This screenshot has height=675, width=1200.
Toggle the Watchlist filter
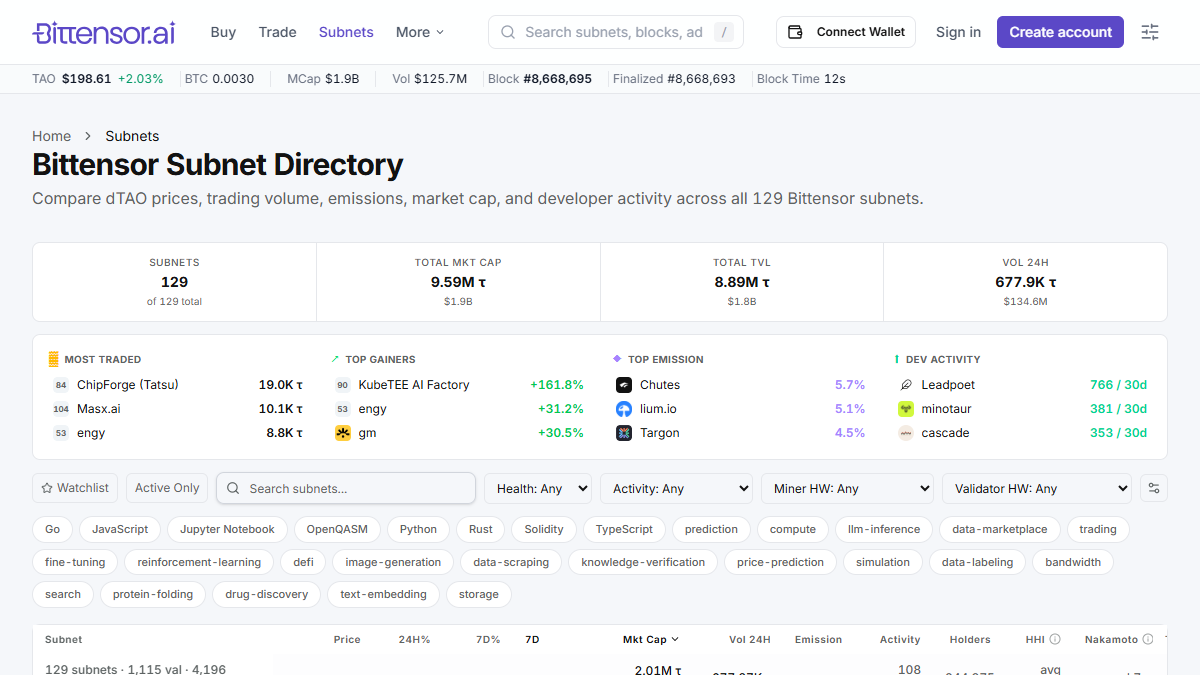coord(75,488)
